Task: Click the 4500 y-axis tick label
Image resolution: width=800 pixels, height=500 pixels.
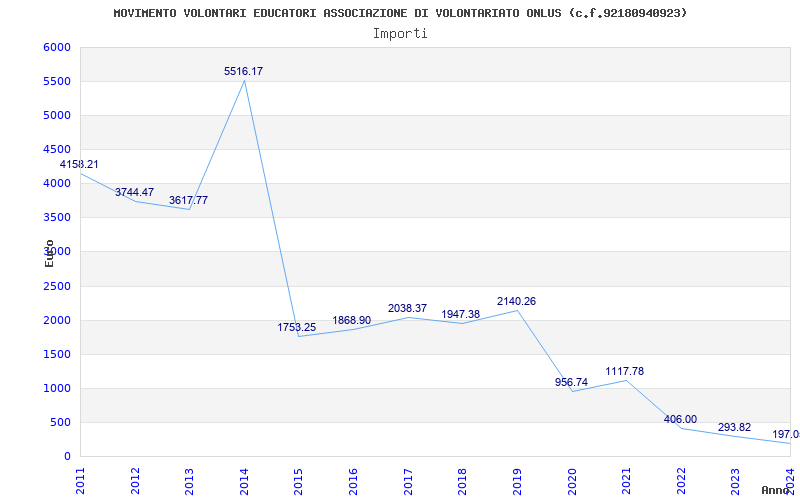Action: coord(57,149)
